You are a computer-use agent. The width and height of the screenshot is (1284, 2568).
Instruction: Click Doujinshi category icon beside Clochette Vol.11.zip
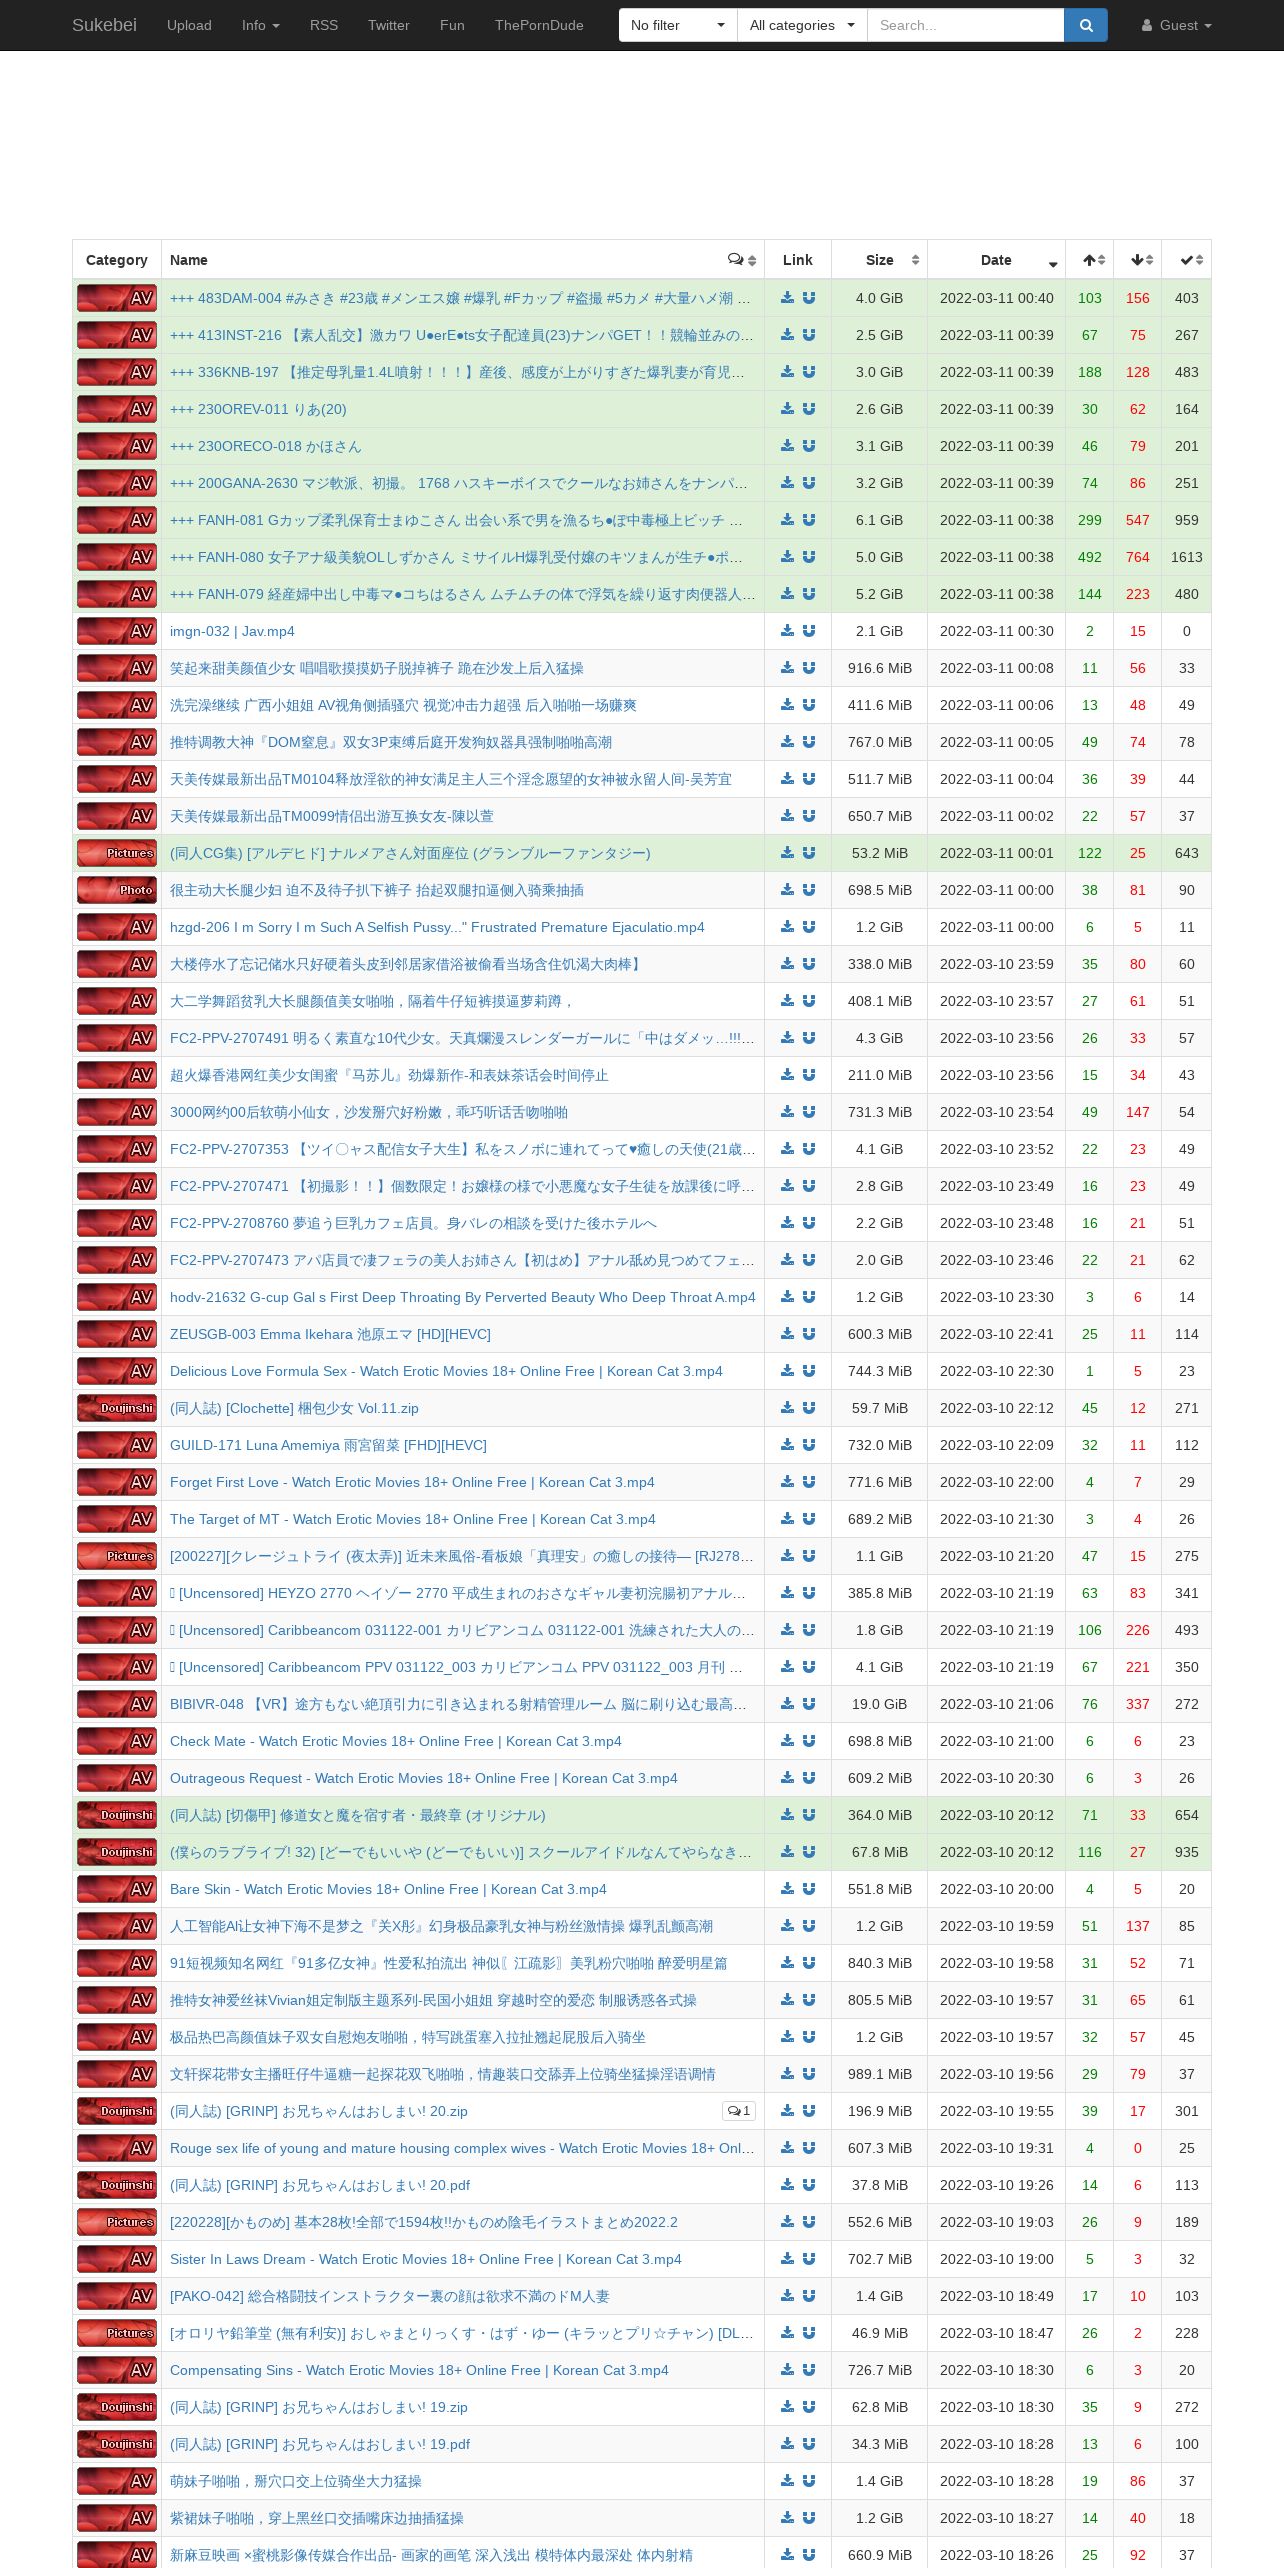117,1408
